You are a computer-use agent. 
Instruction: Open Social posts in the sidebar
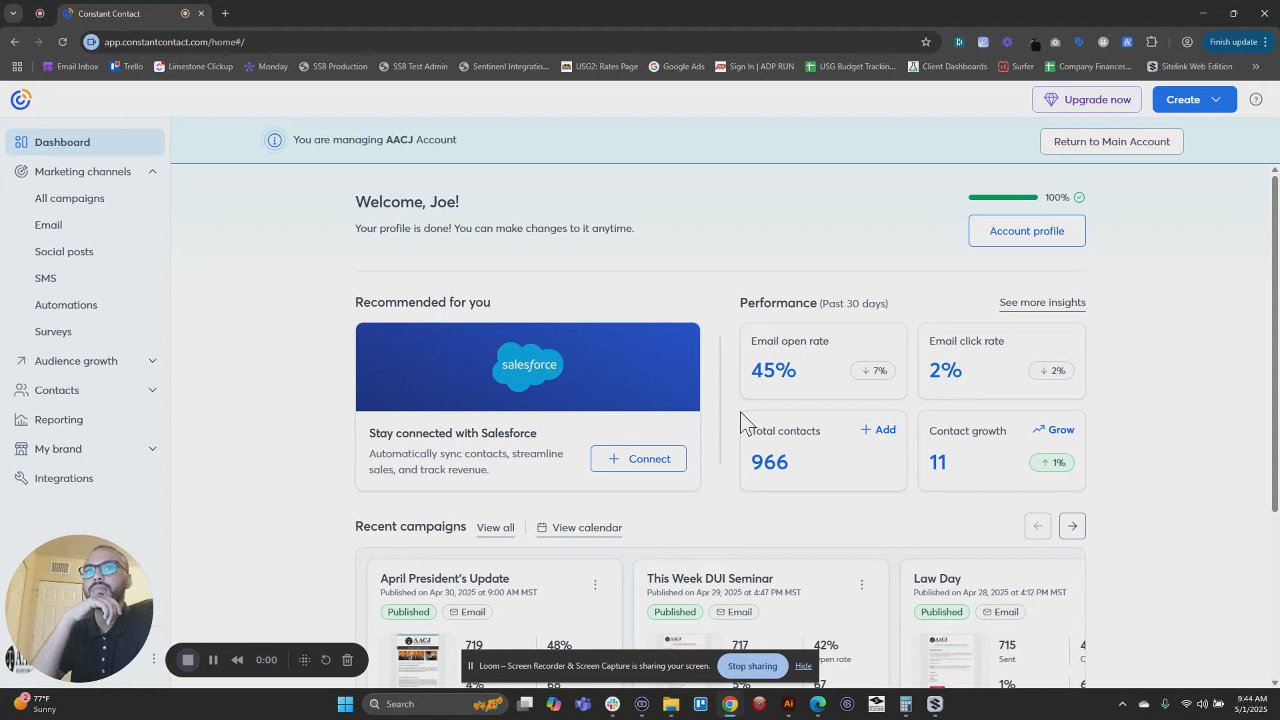(64, 252)
